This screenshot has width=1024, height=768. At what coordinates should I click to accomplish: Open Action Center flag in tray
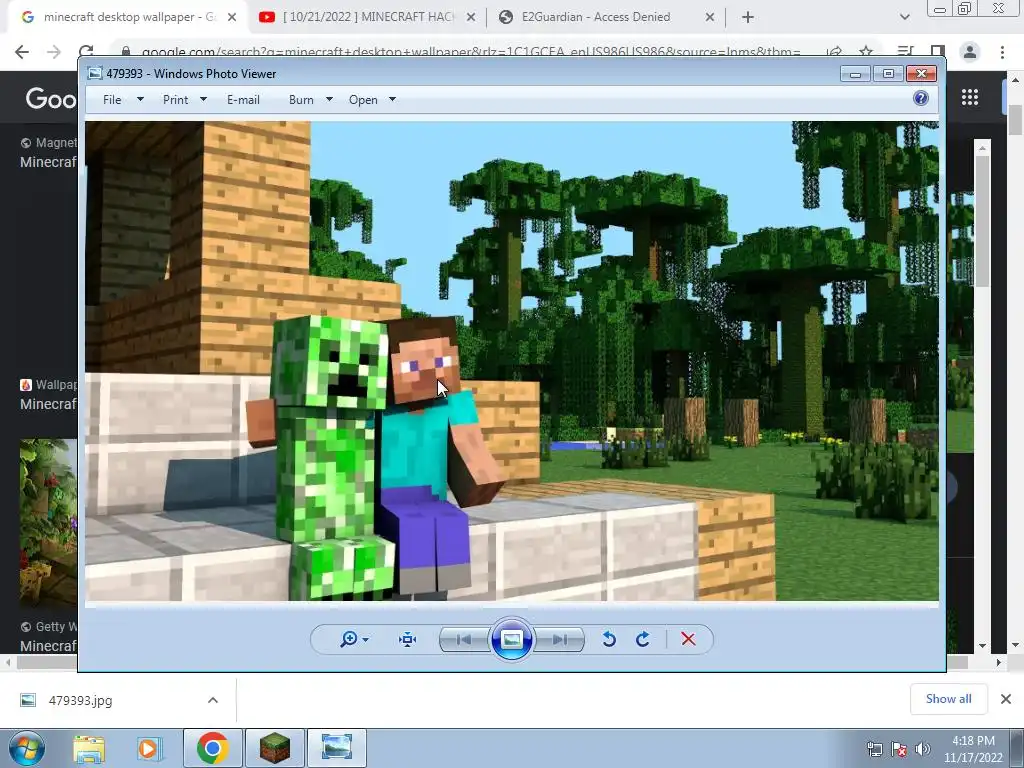click(x=899, y=749)
